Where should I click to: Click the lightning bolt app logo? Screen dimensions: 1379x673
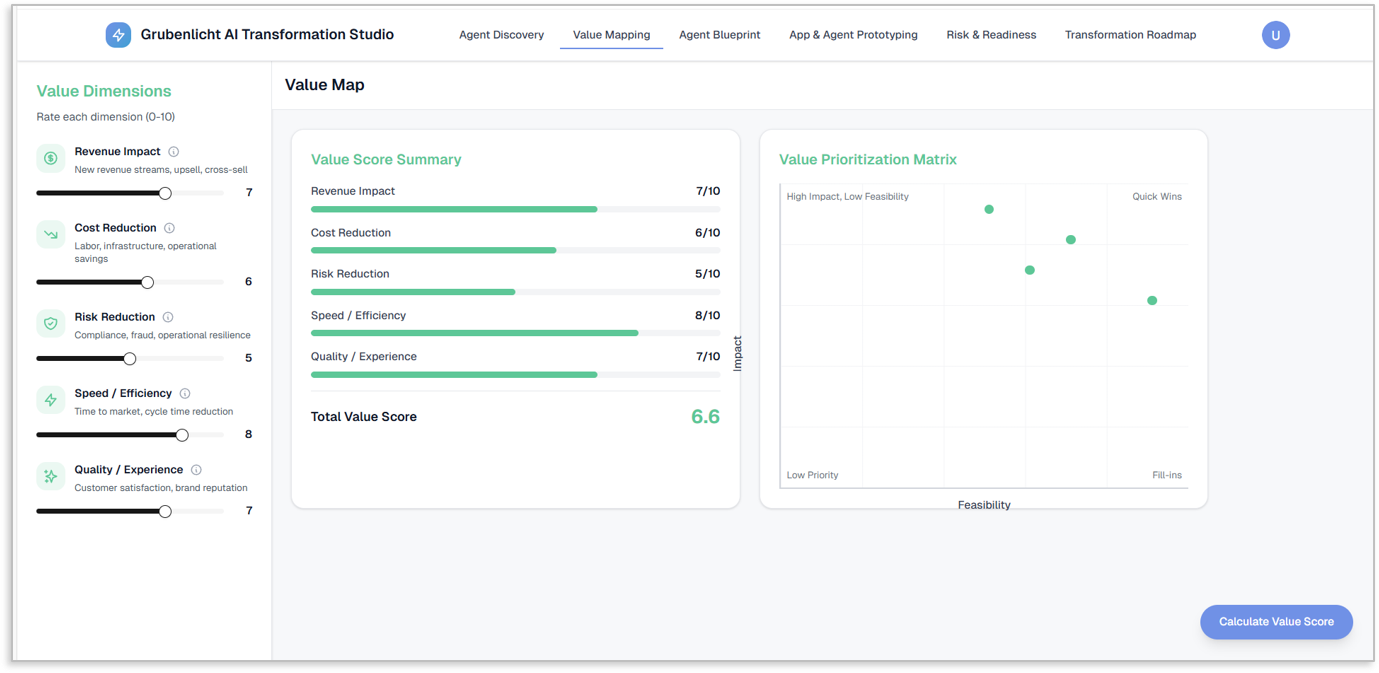point(118,35)
